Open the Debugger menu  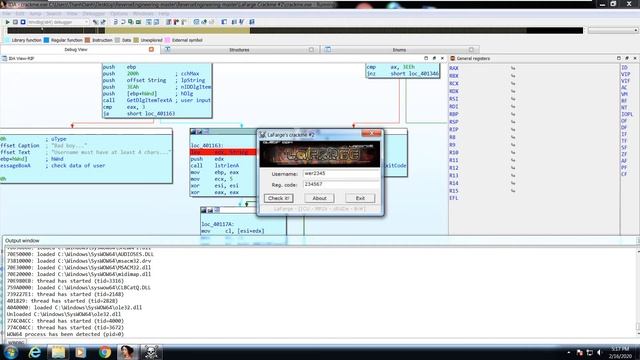pos(93,13)
